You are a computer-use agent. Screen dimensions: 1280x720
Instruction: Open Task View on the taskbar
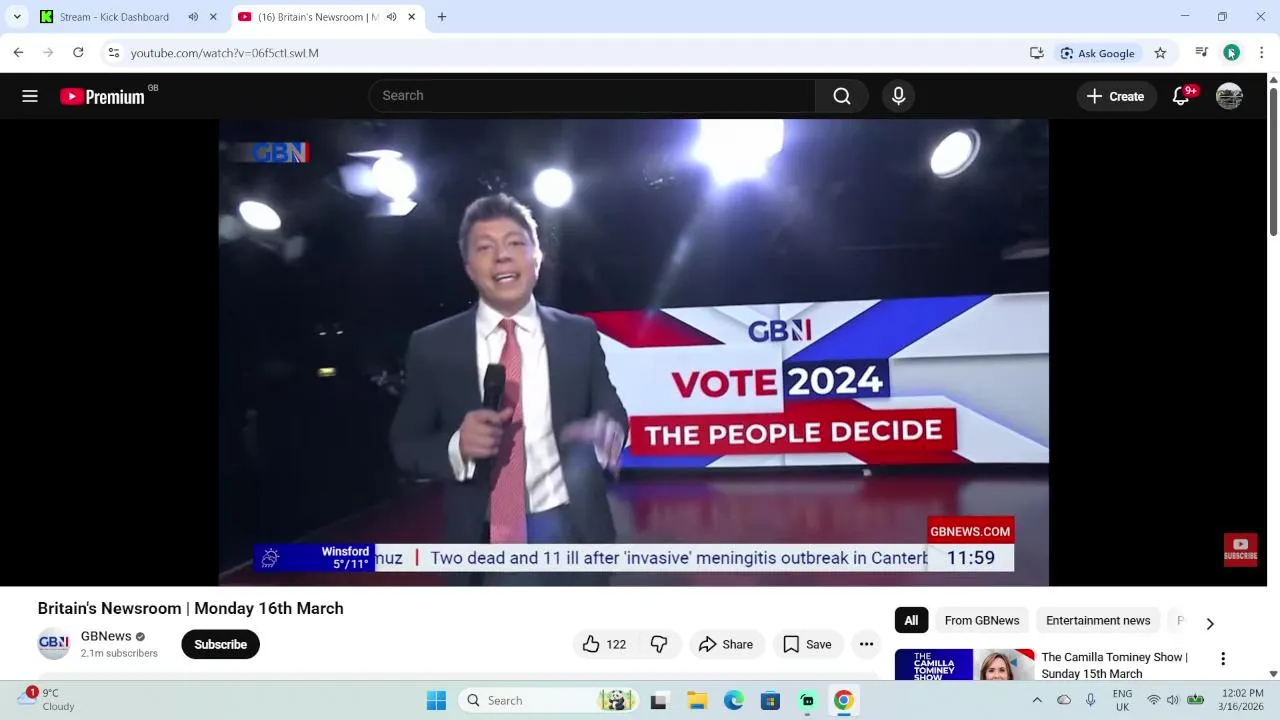coord(658,701)
